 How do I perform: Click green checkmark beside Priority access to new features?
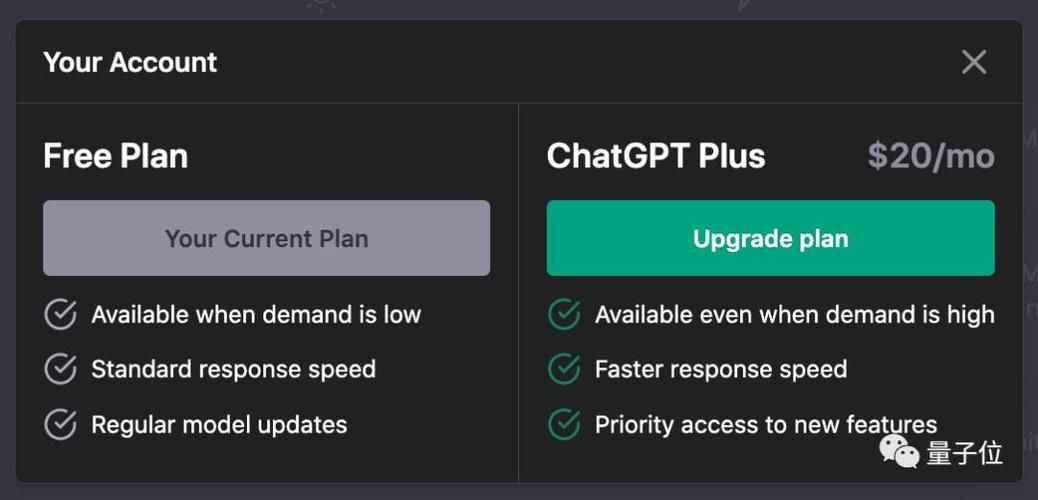coord(564,424)
